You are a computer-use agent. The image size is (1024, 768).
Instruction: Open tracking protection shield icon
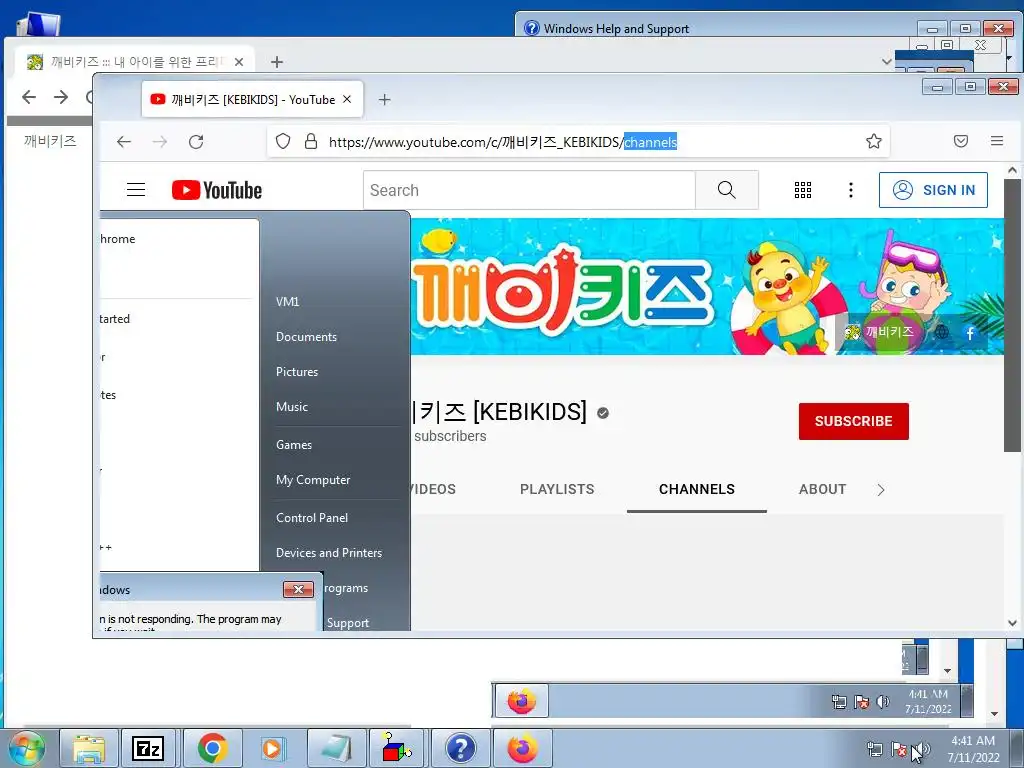pos(283,141)
